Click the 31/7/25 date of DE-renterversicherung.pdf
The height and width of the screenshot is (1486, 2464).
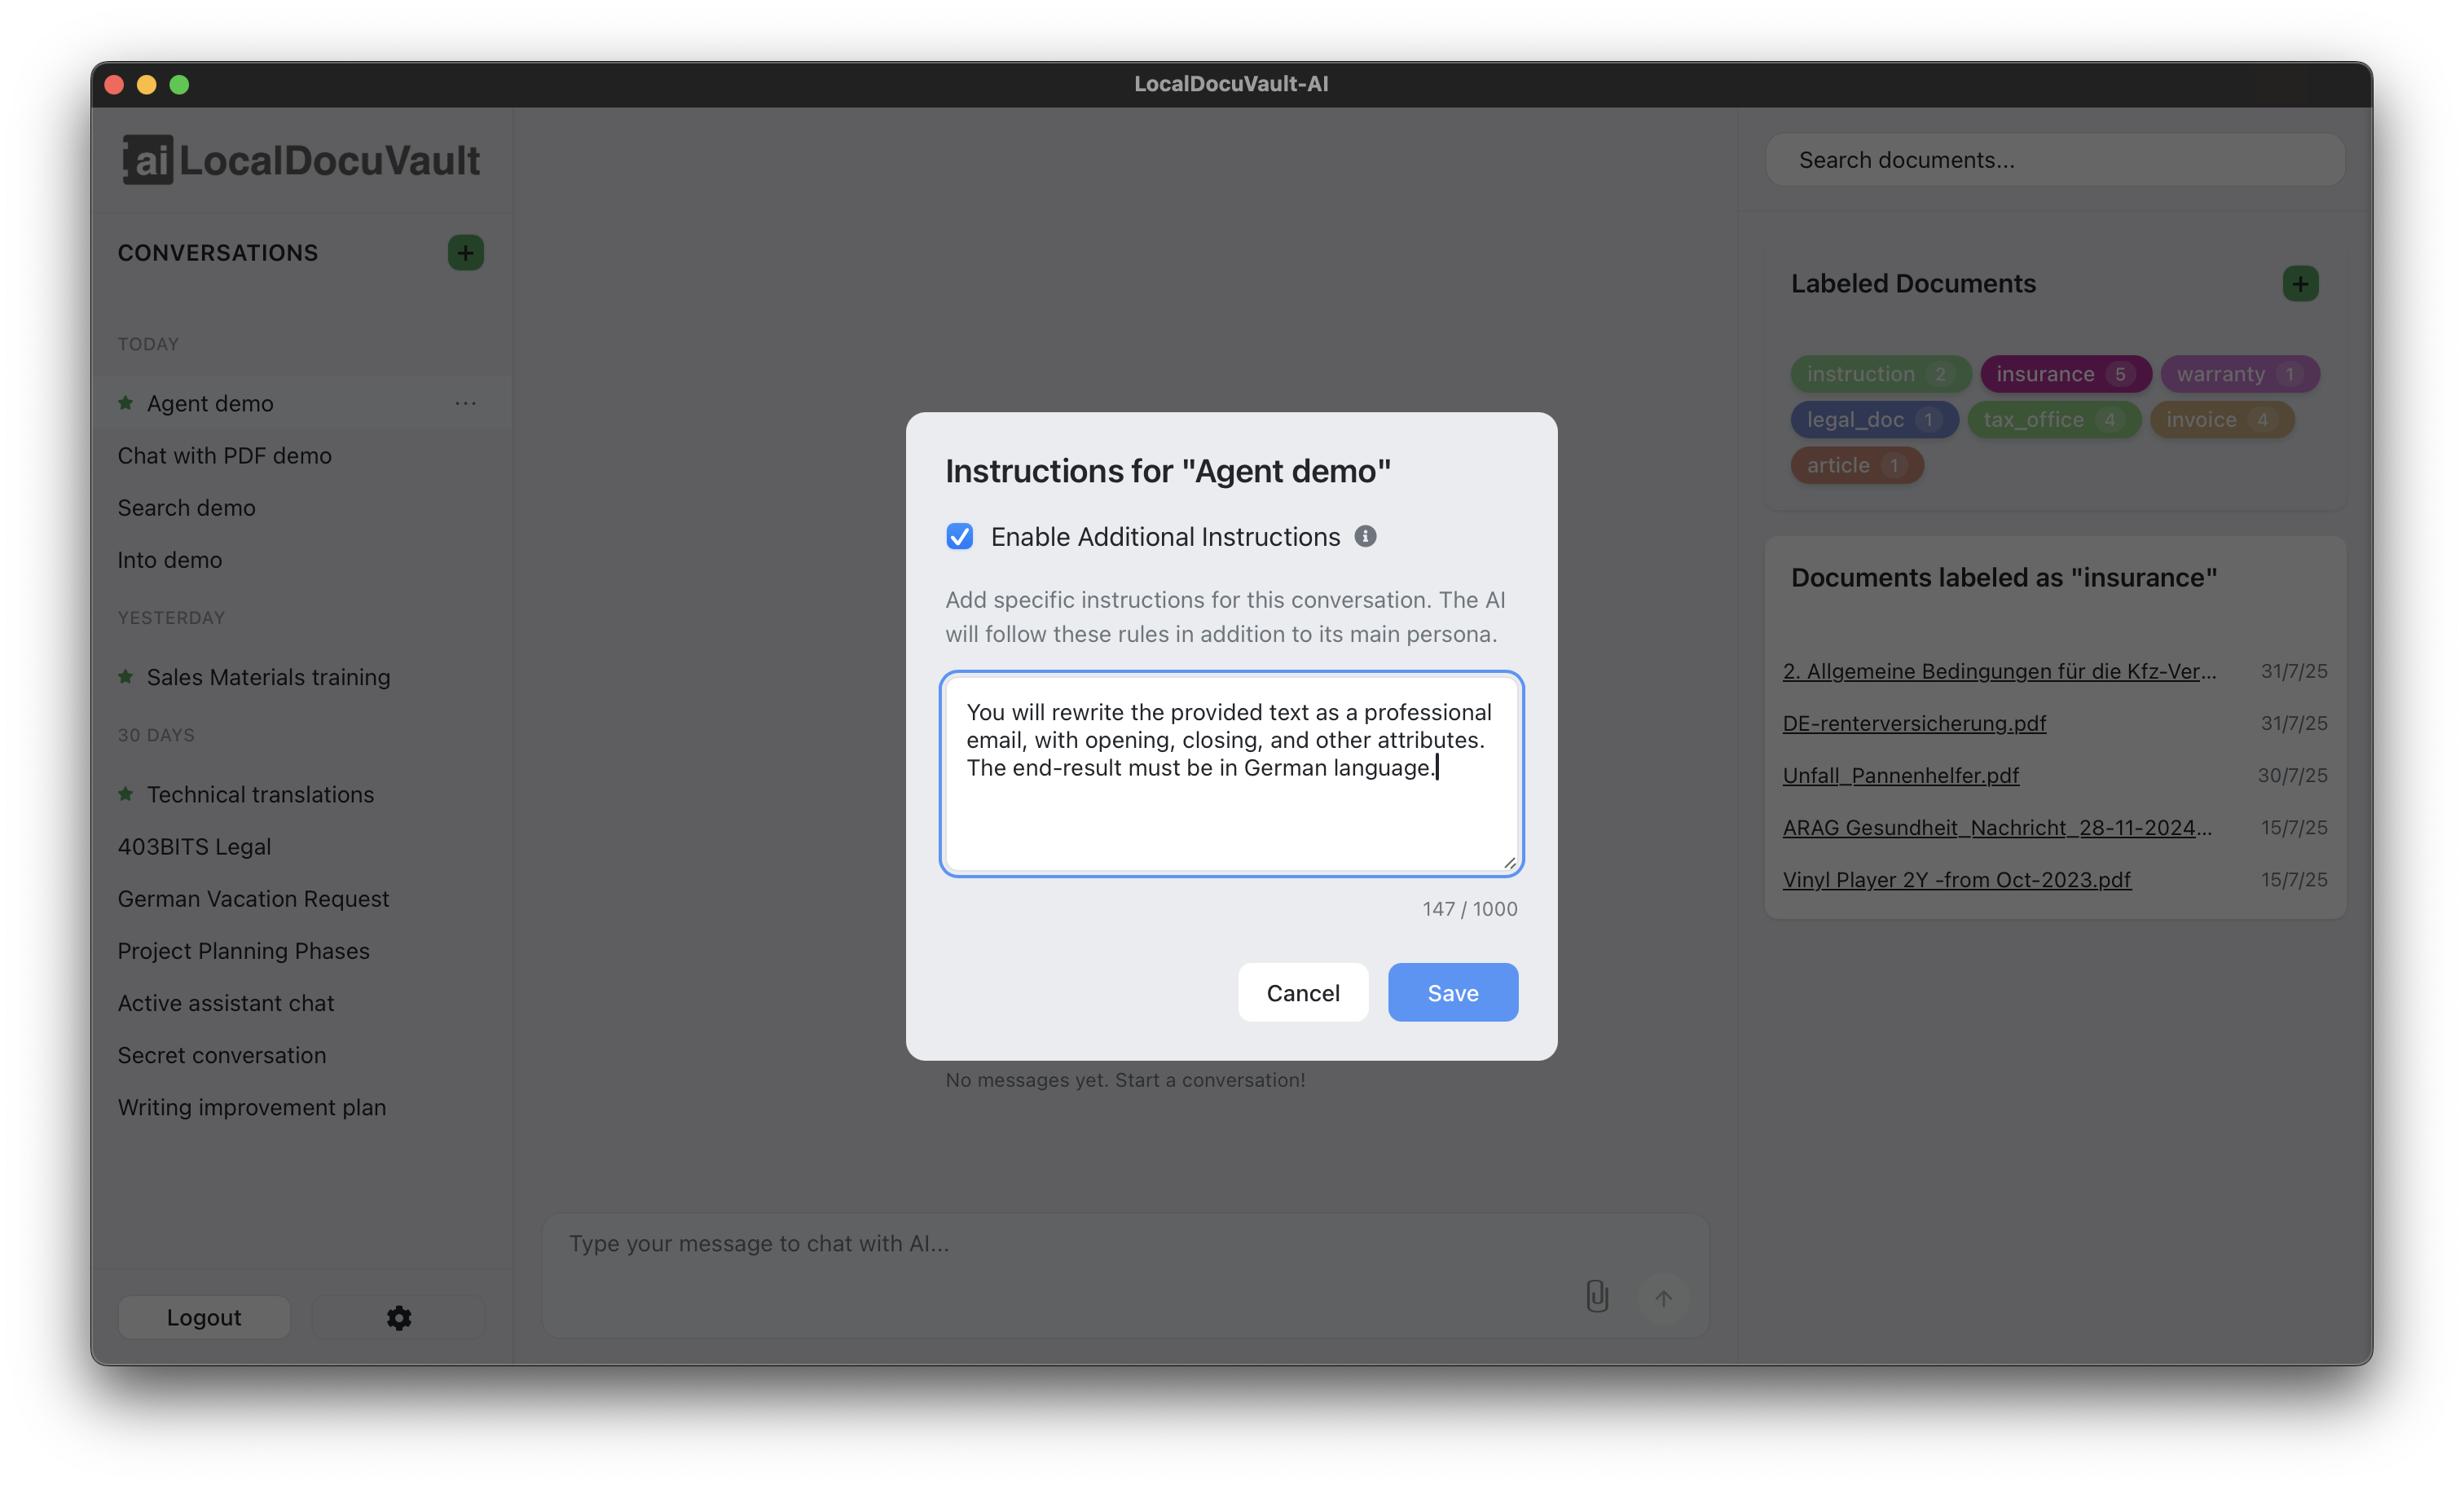2293,723
